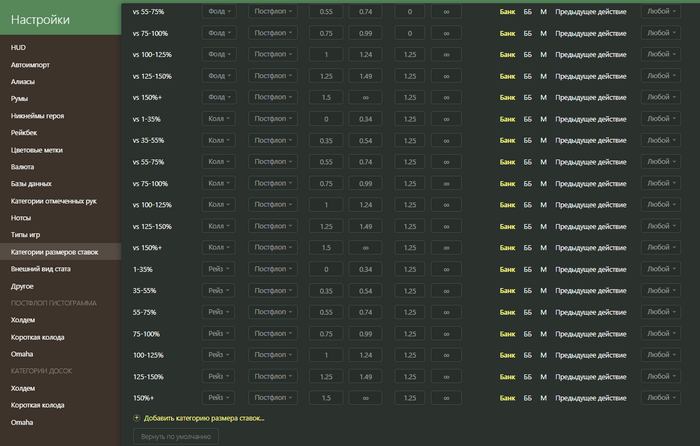Expand Рейз action dropdown for 100-125%

tap(219, 355)
